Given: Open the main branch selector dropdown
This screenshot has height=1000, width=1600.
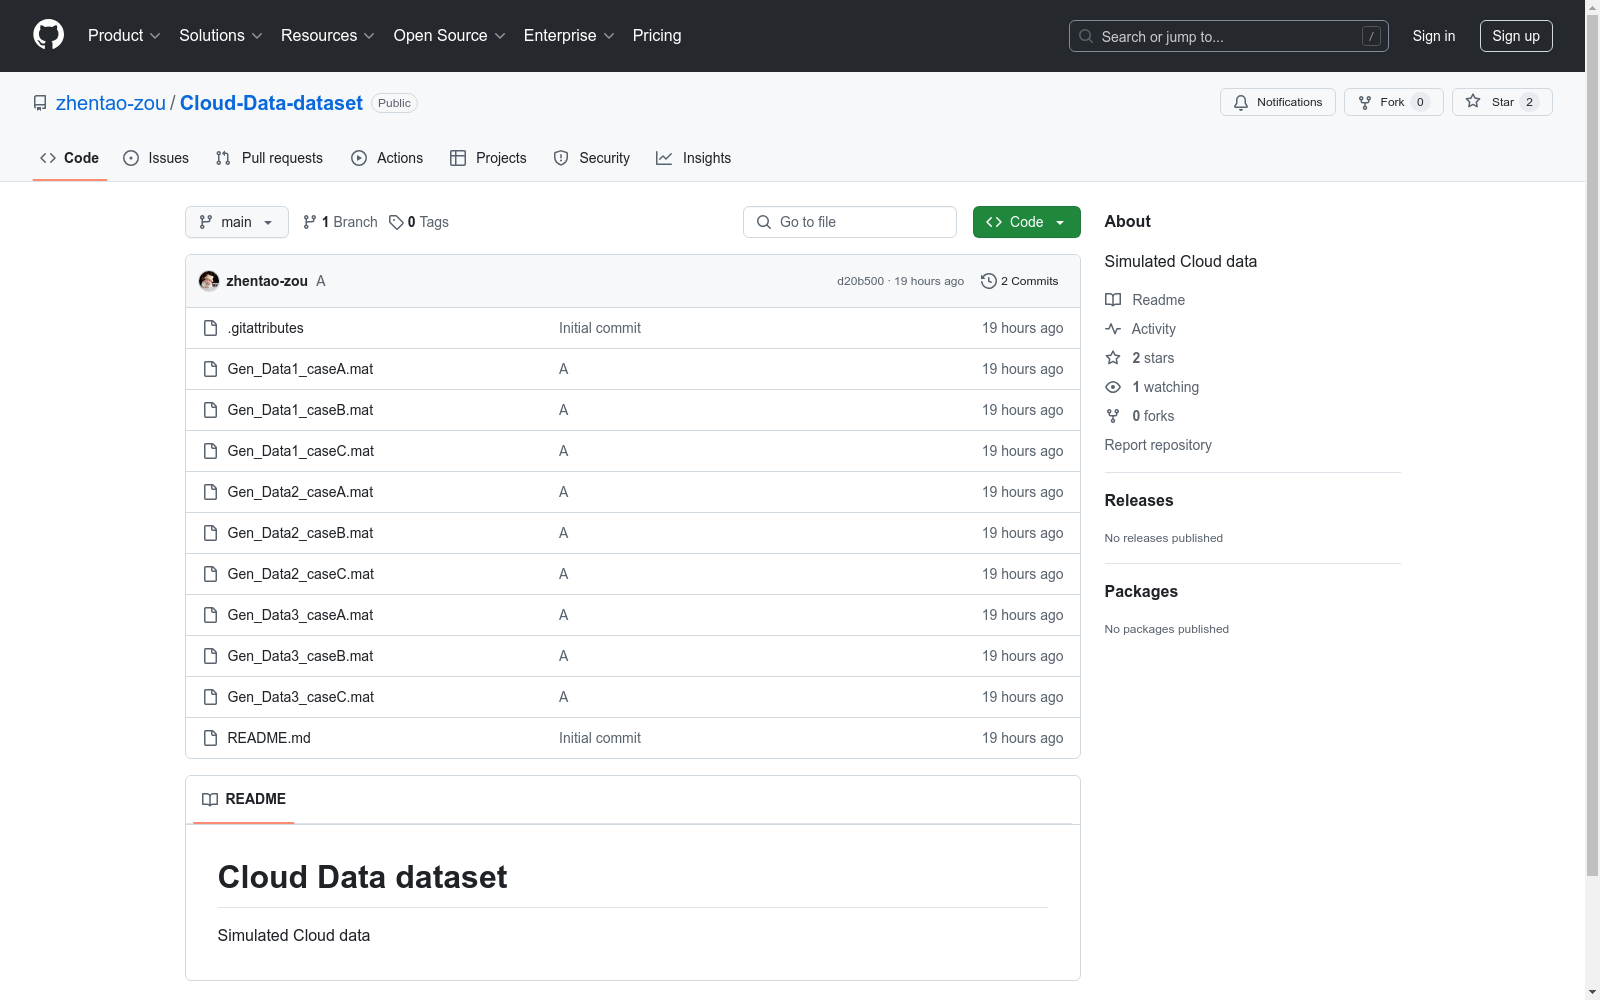Looking at the screenshot, I should coord(237,222).
